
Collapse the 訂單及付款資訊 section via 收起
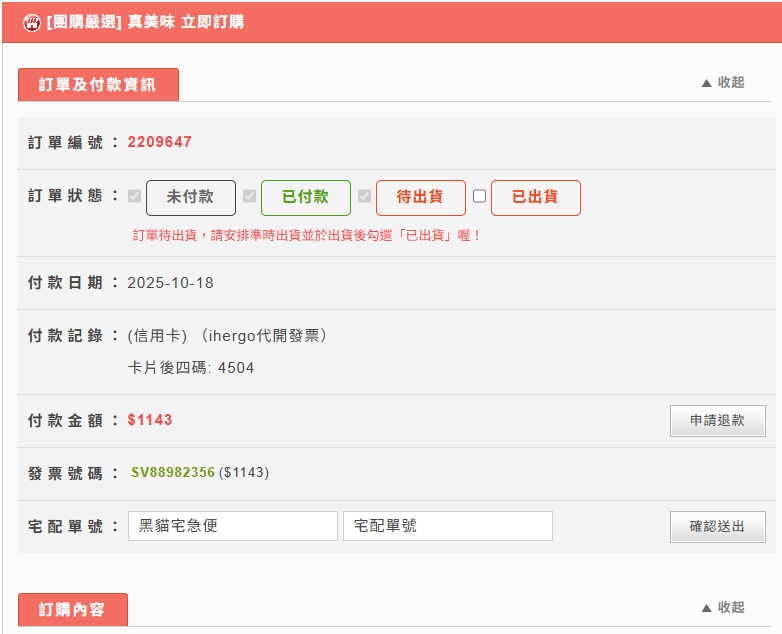tap(723, 83)
